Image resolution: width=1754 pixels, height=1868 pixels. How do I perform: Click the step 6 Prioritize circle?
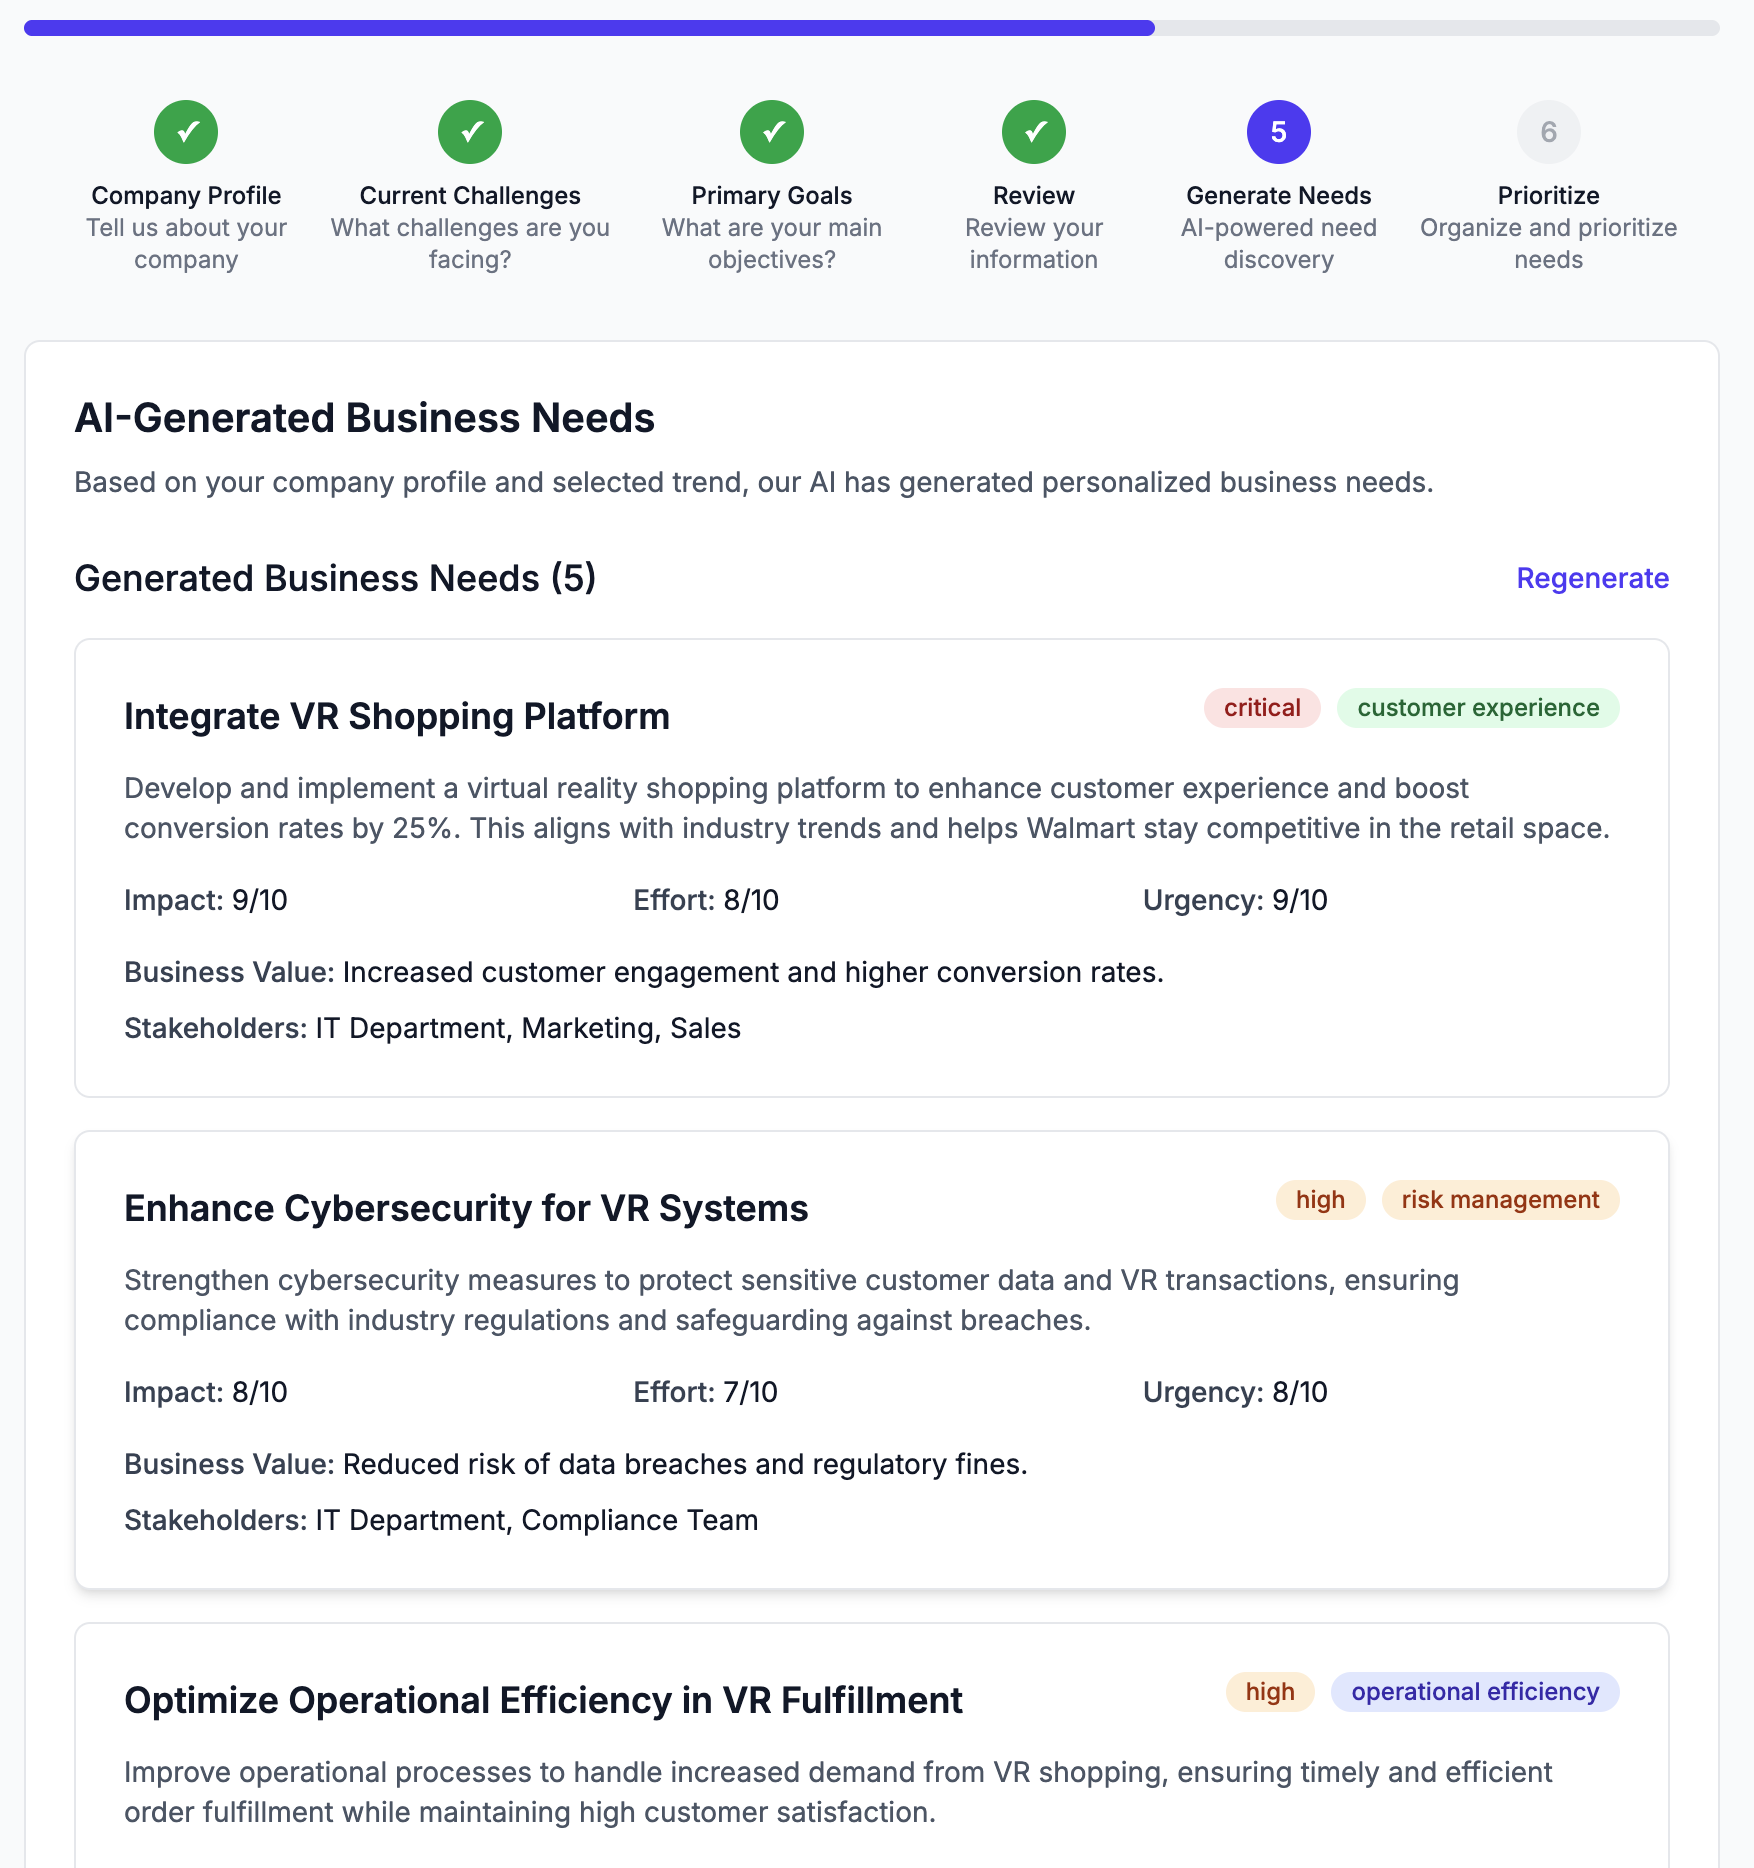pos(1549,132)
